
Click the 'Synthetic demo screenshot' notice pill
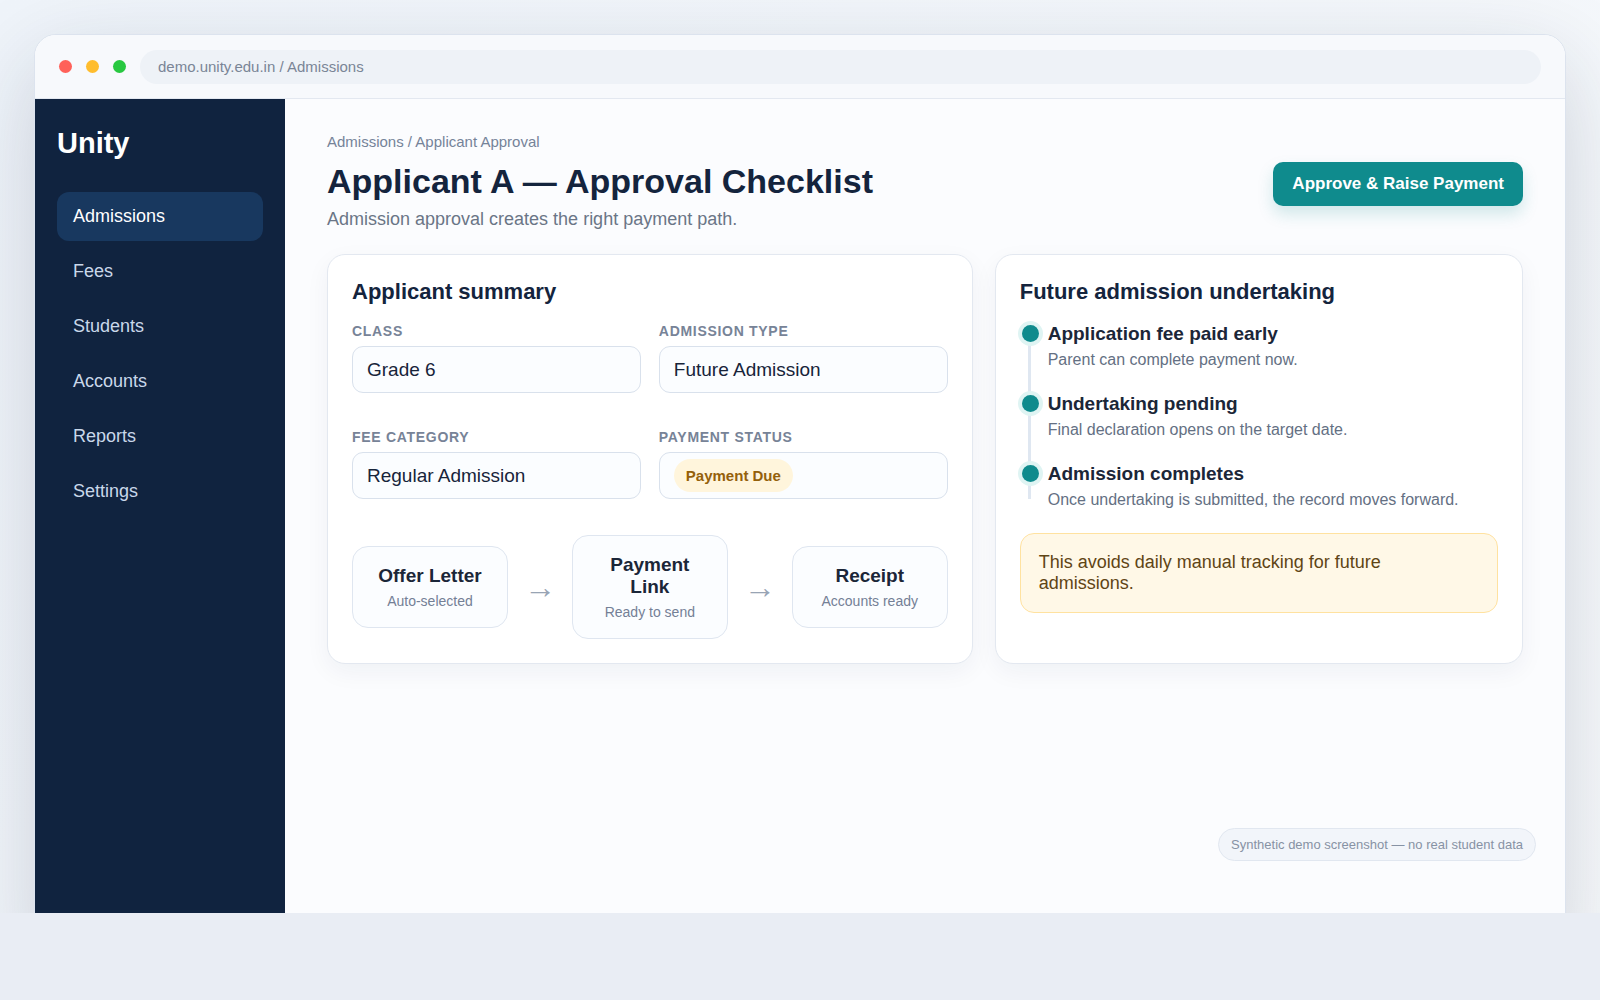[1377, 845]
